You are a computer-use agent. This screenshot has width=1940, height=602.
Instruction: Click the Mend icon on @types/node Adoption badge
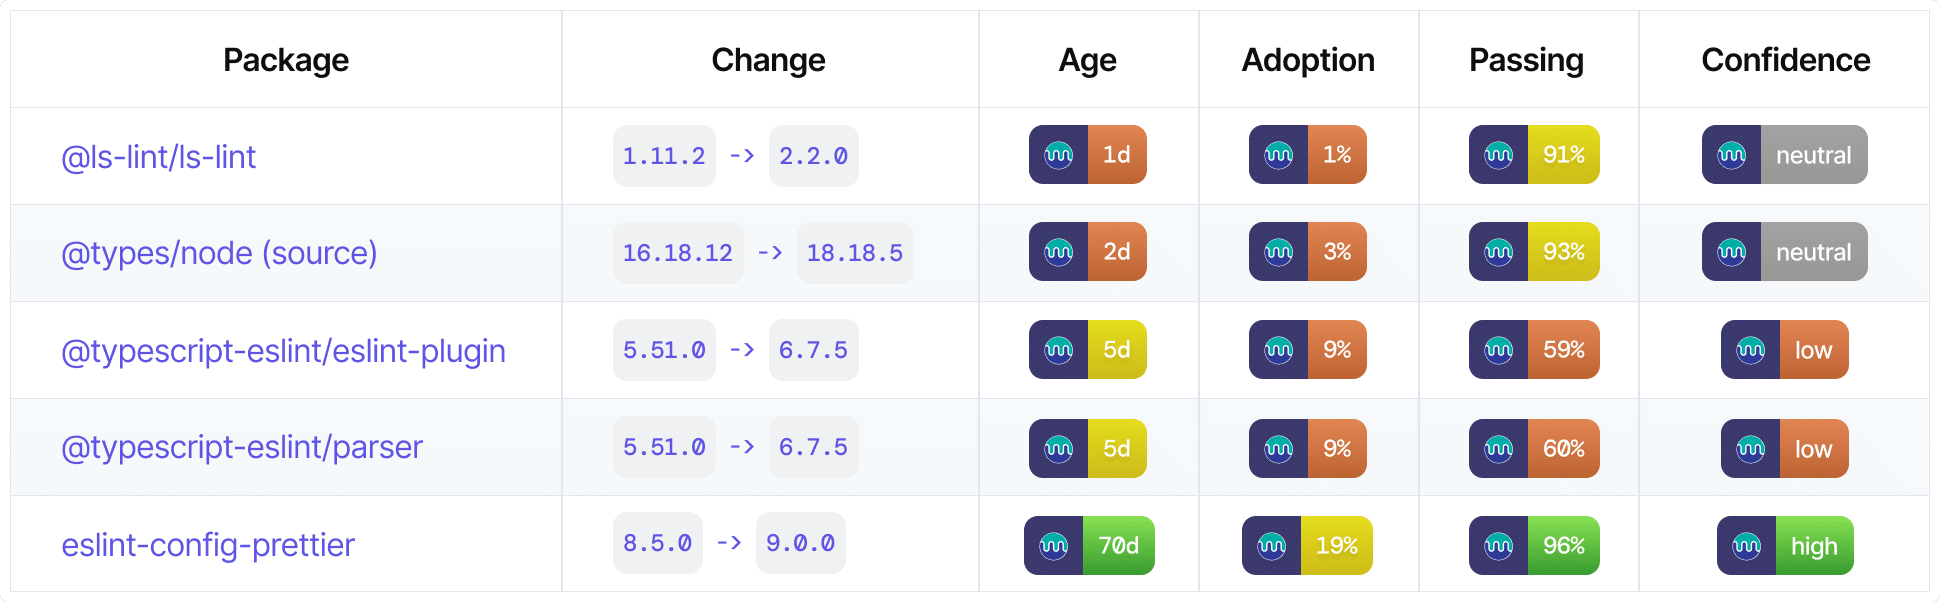1279,252
